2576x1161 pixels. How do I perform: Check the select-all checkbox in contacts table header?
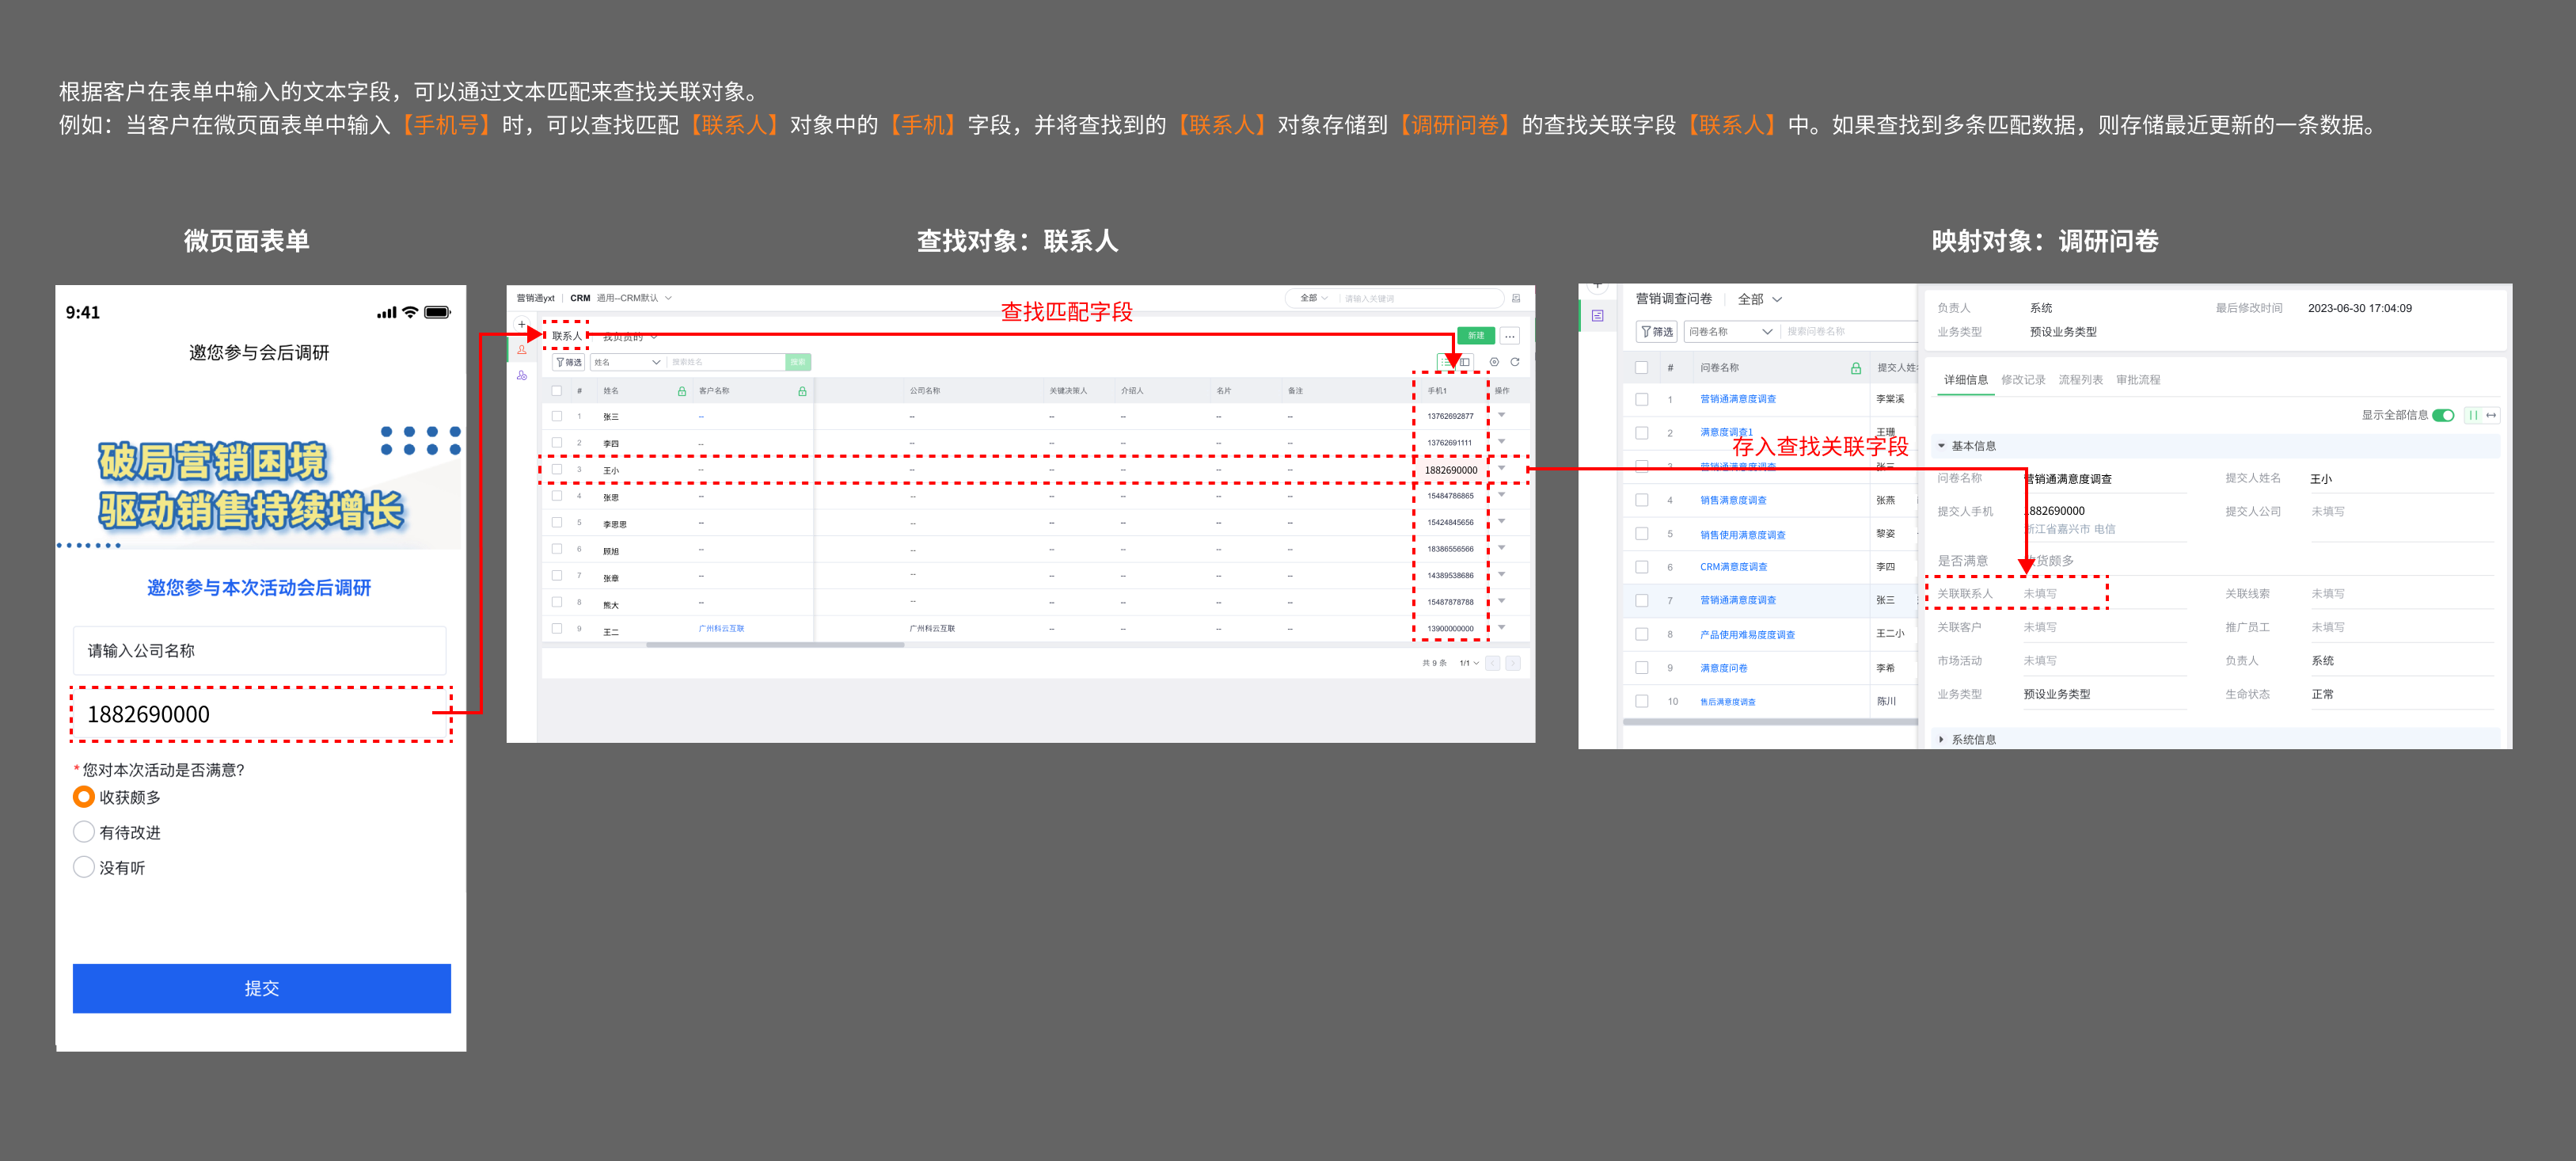[558, 391]
